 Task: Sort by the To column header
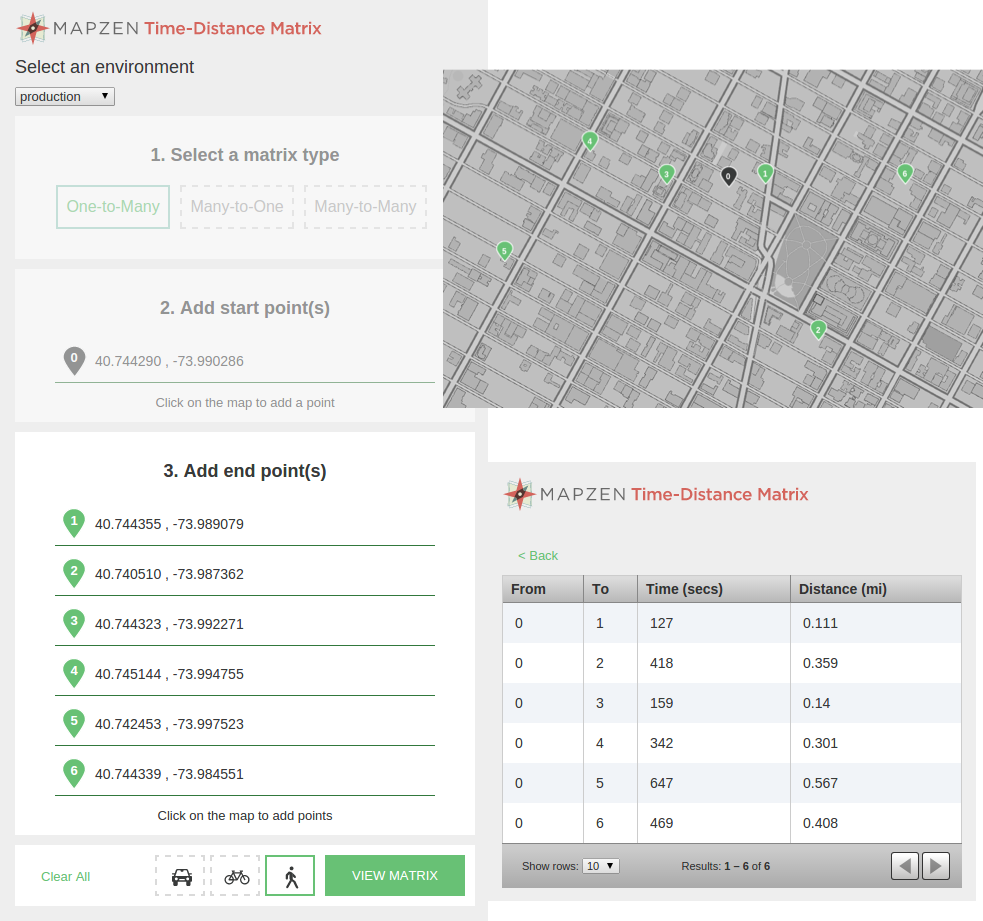611,589
